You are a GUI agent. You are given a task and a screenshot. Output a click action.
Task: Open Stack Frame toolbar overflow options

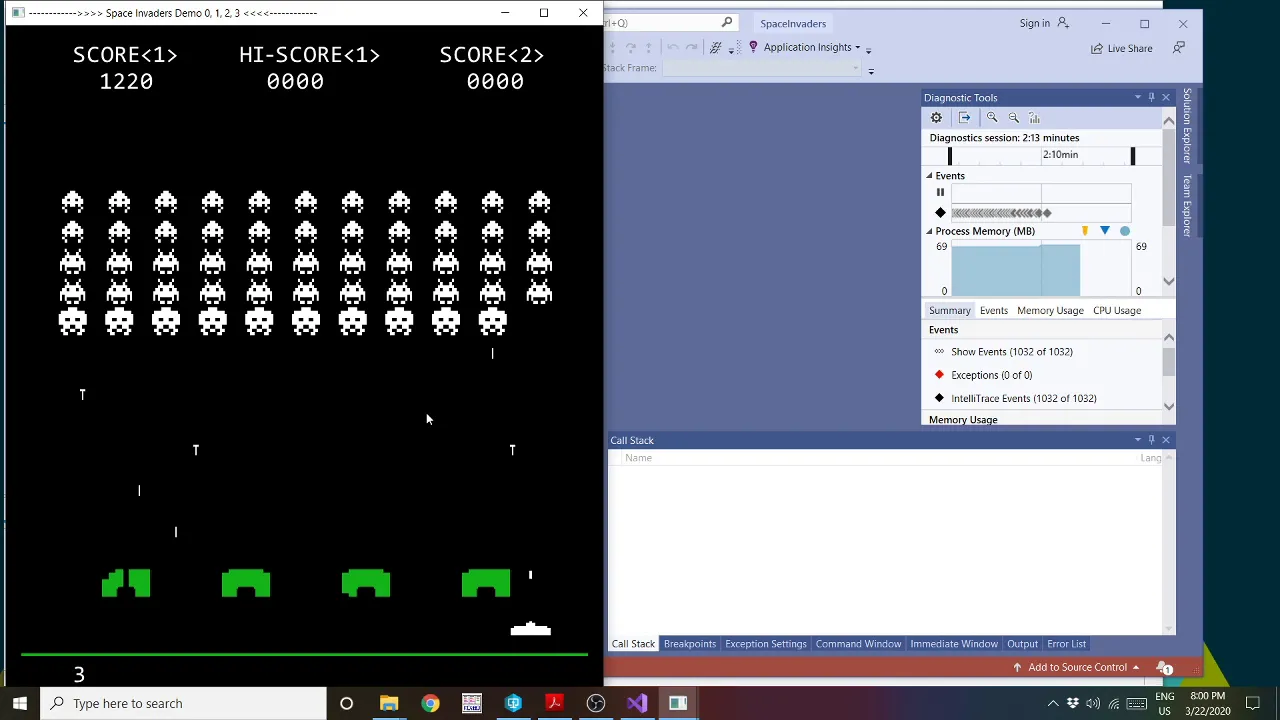pyautogui.click(x=871, y=70)
